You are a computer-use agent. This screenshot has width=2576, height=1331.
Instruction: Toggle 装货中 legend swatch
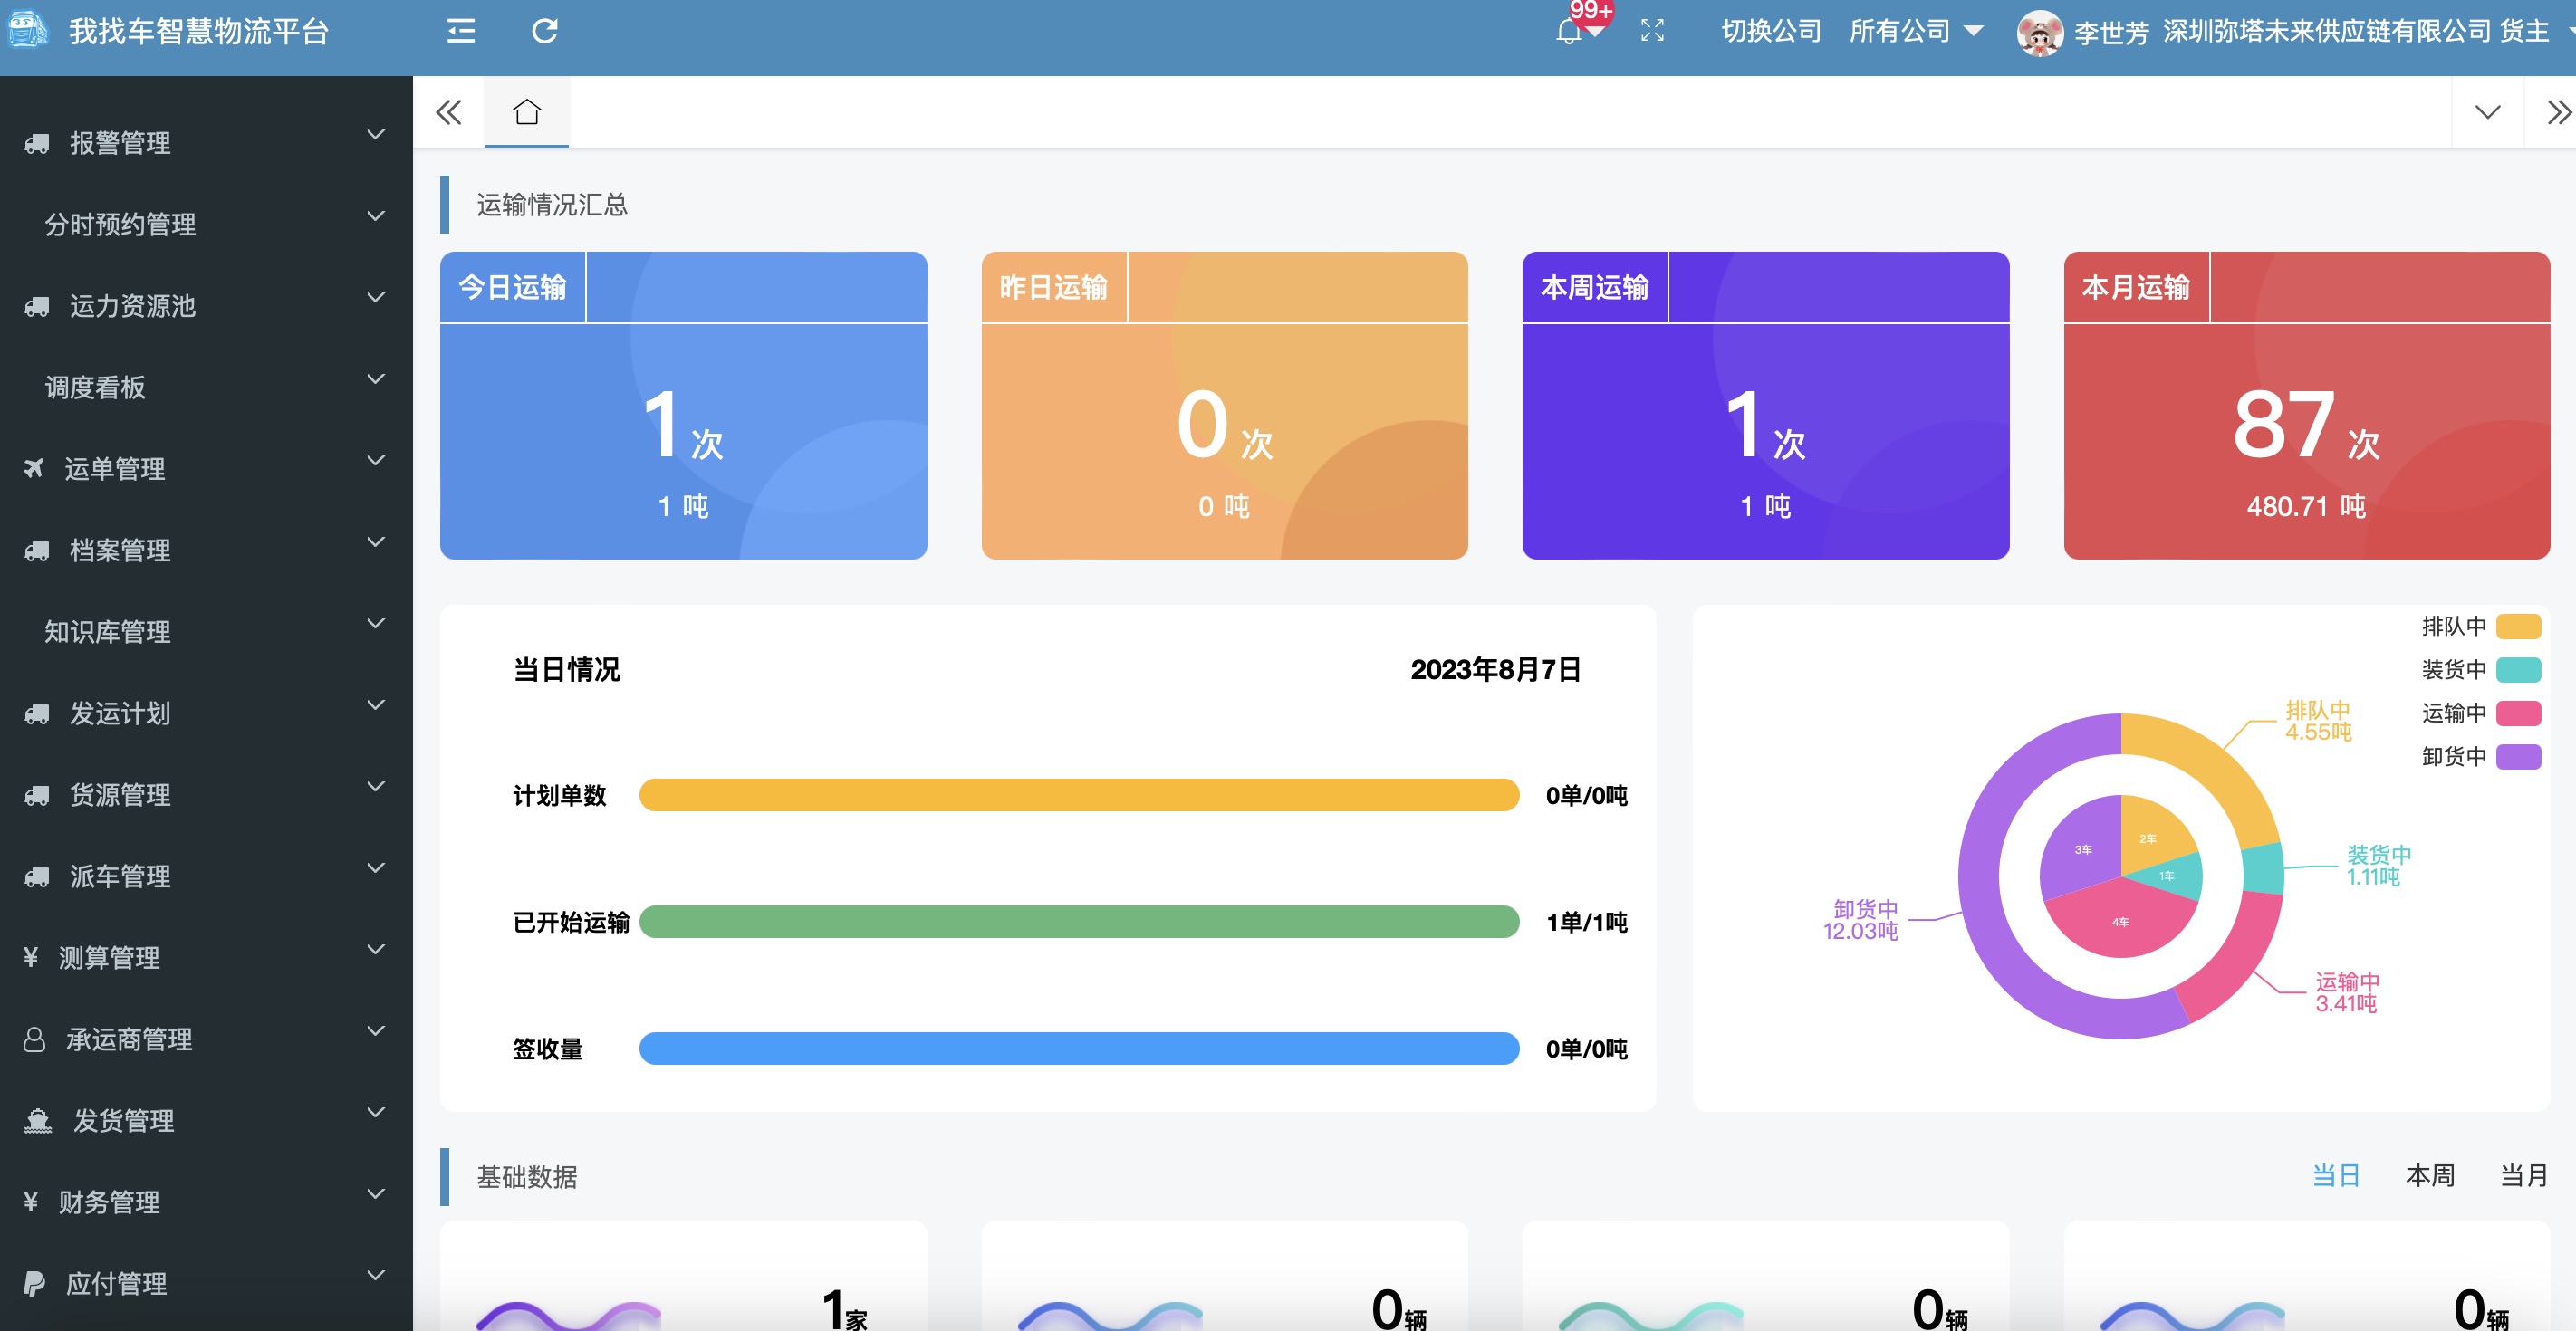[2518, 669]
